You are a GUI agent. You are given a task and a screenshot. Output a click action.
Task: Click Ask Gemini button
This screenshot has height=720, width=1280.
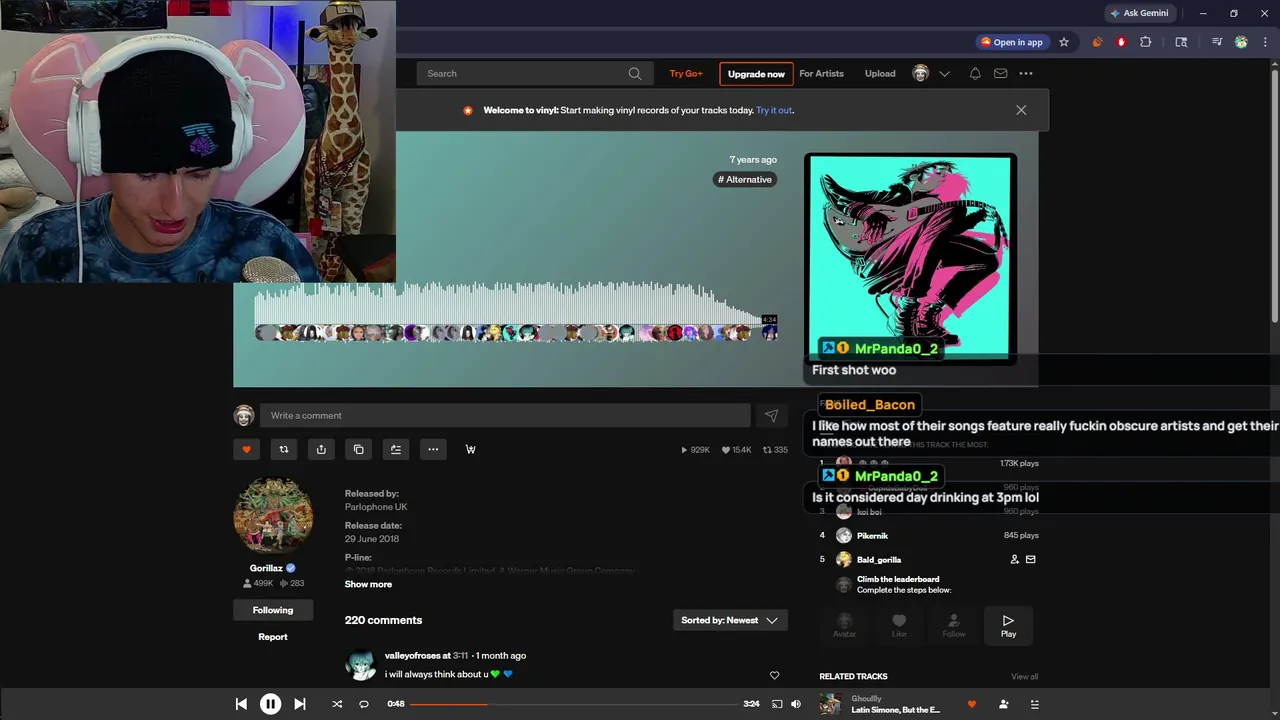click(x=1139, y=13)
